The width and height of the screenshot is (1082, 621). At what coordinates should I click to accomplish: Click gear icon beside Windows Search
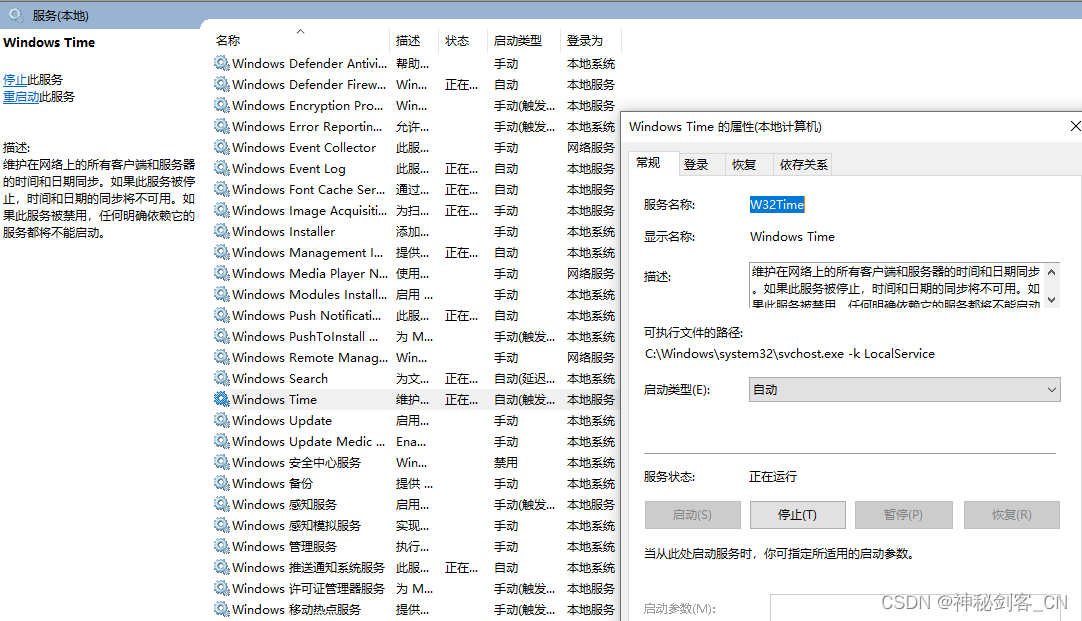(222, 378)
